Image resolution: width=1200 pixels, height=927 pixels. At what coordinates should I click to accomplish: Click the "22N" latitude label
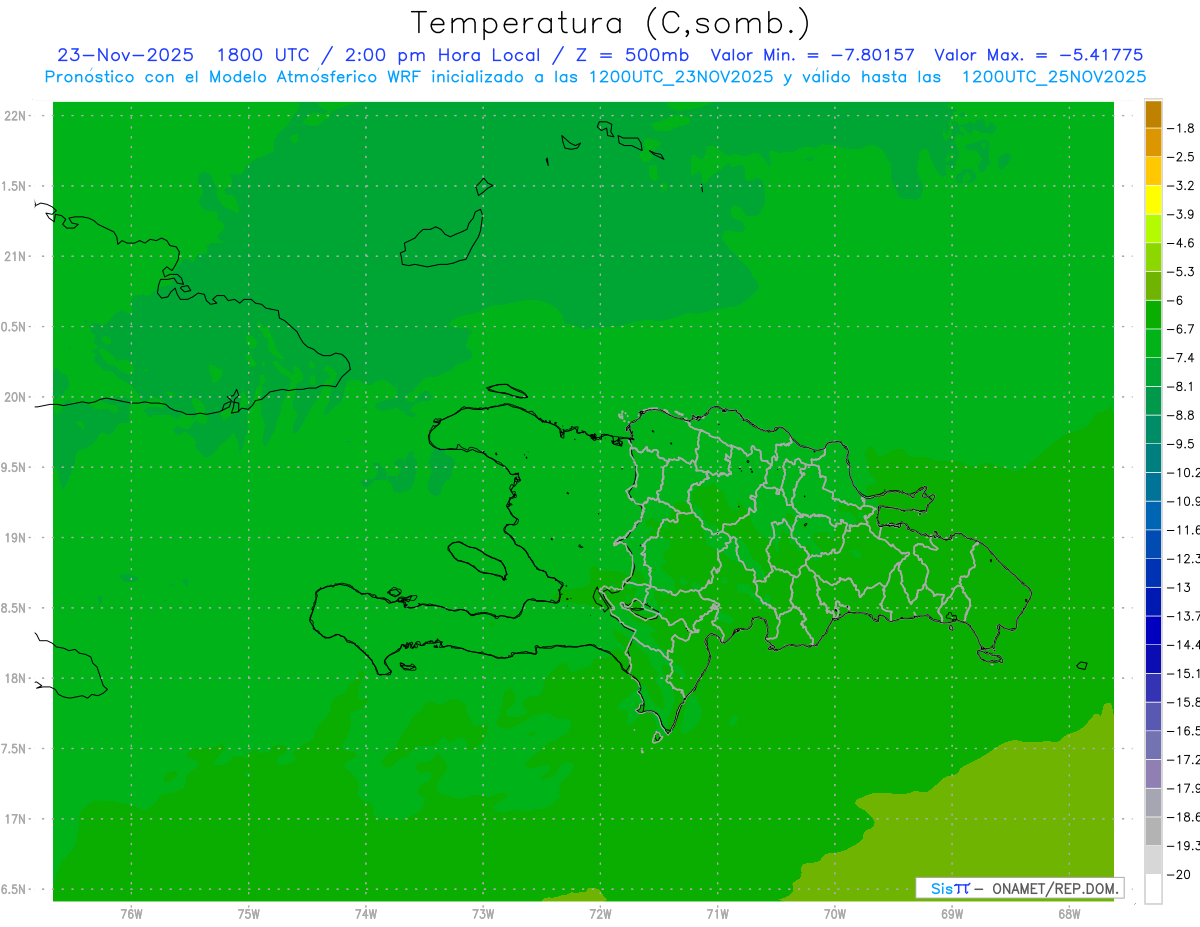(14, 116)
